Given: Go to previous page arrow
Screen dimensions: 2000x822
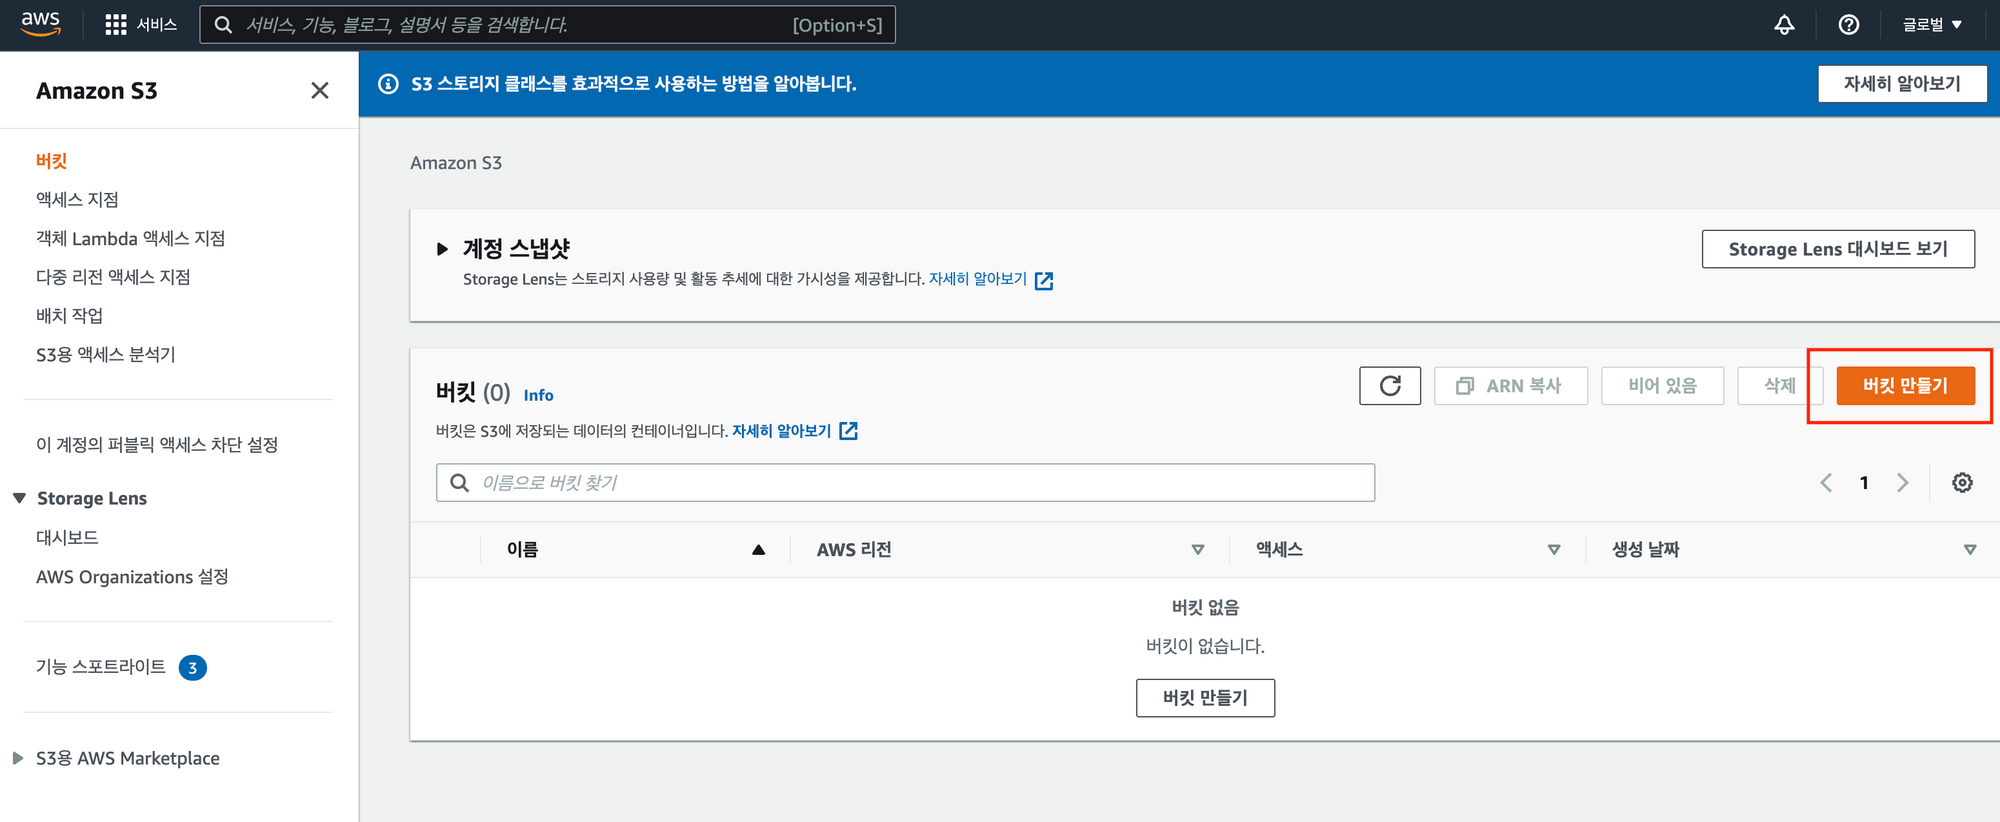Looking at the screenshot, I should click(x=1826, y=483).
